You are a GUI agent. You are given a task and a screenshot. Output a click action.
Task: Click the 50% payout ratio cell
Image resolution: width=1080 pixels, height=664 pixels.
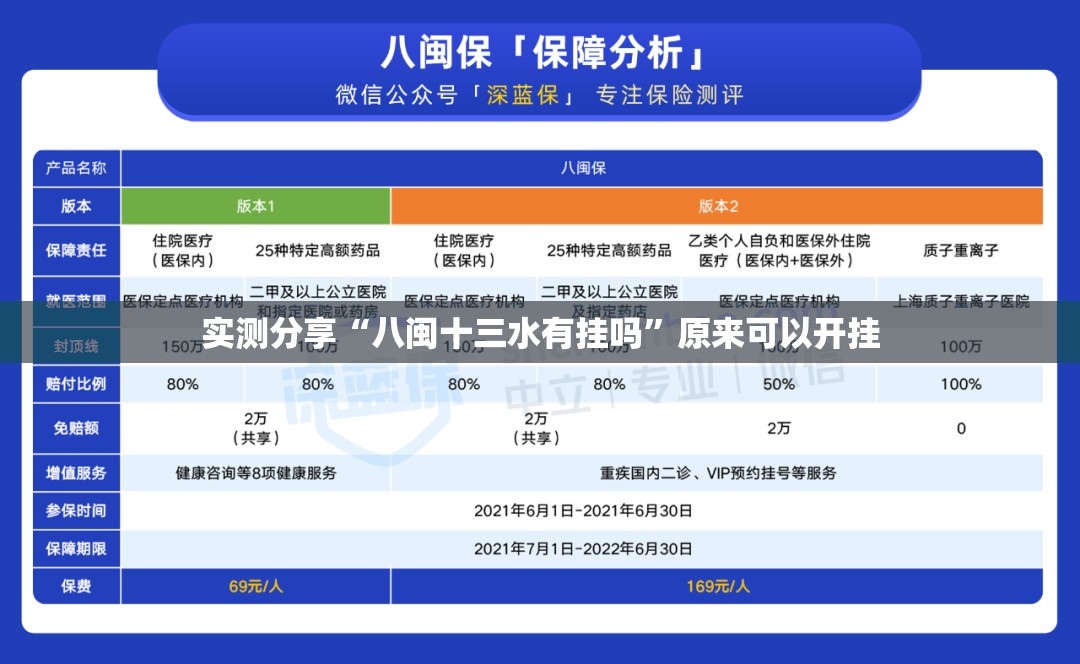click(x=779, y=384)
